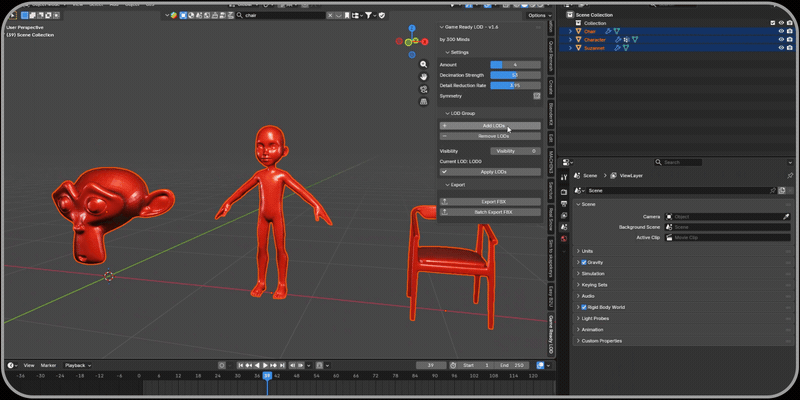Jump to timeline end frame
The image size is (800, 400).
tap(282, 365)
